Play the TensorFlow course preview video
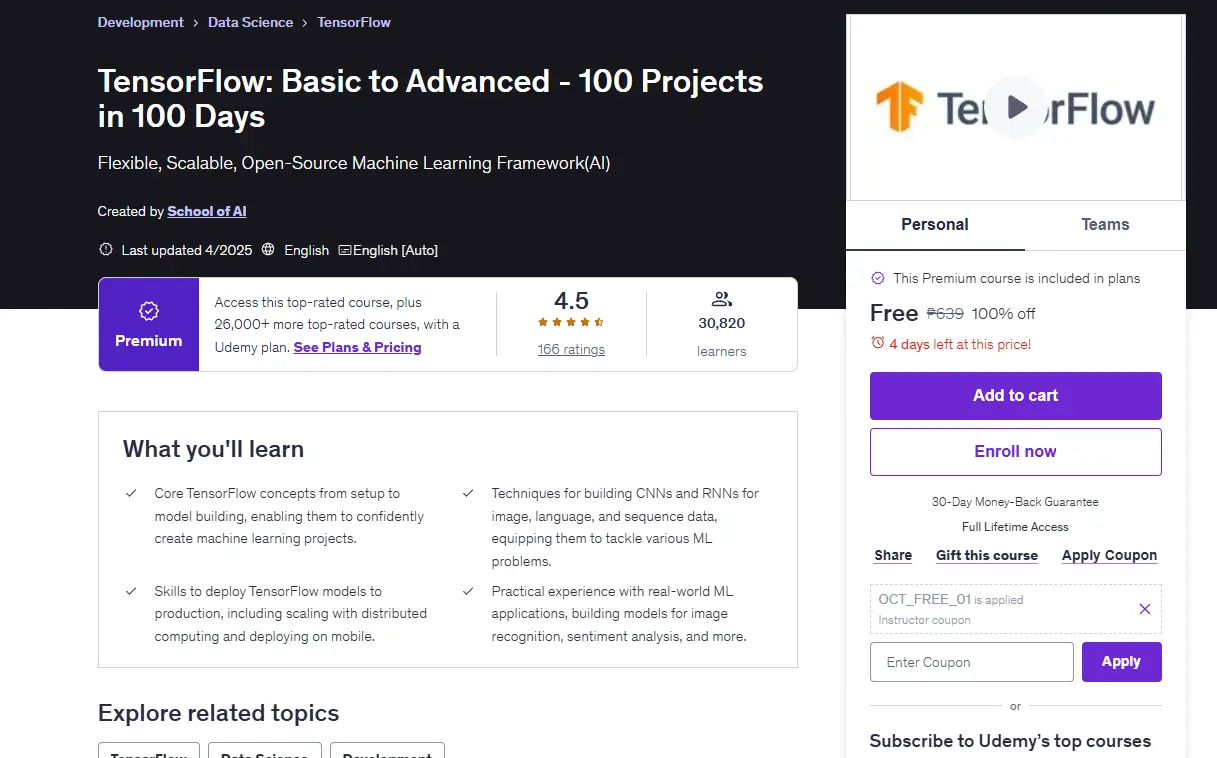1217x758 pixels. pos(1016,107)
